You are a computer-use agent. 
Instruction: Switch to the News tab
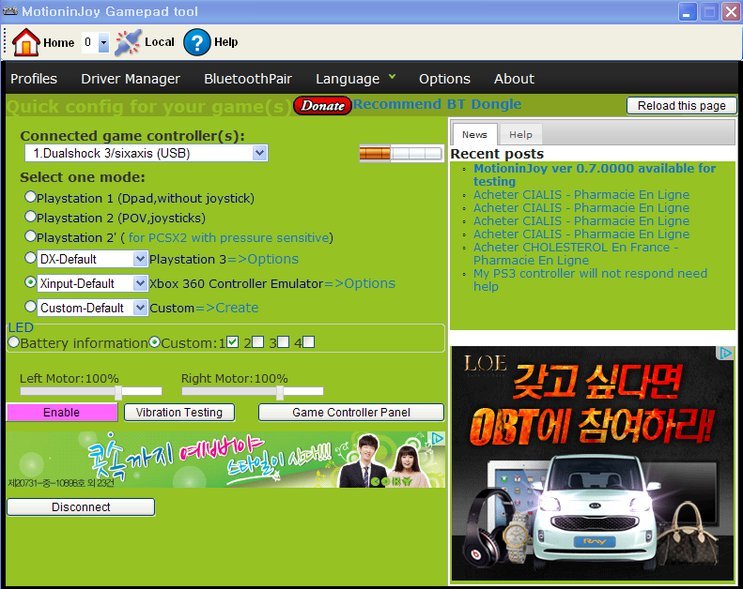coord(474,135)
